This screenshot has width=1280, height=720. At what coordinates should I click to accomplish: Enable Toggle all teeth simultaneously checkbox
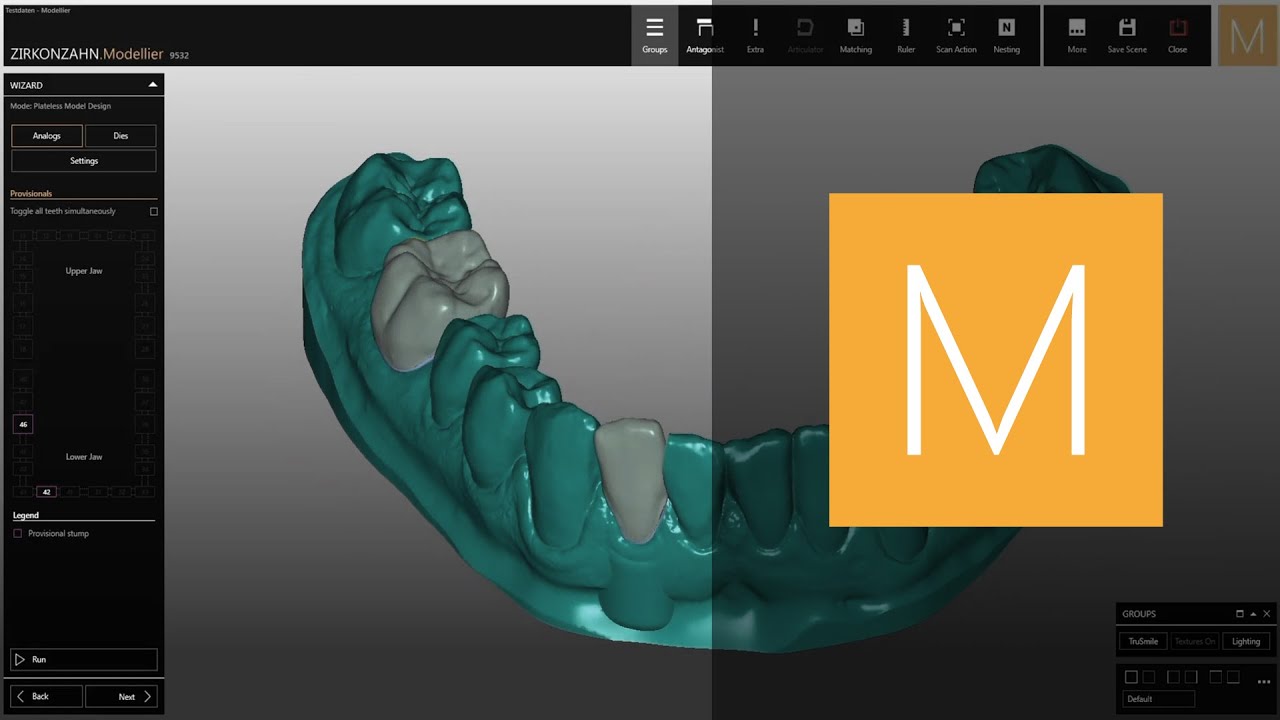(154, 211)
